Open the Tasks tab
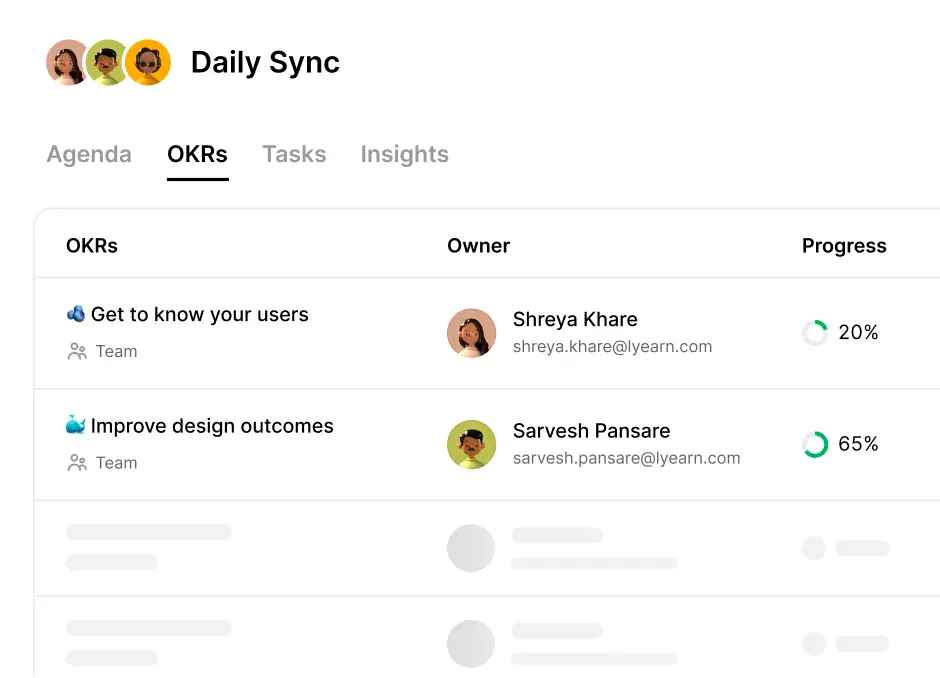This screenshot has width=940, height=678. pyautogui.click(x=294, y=155)
